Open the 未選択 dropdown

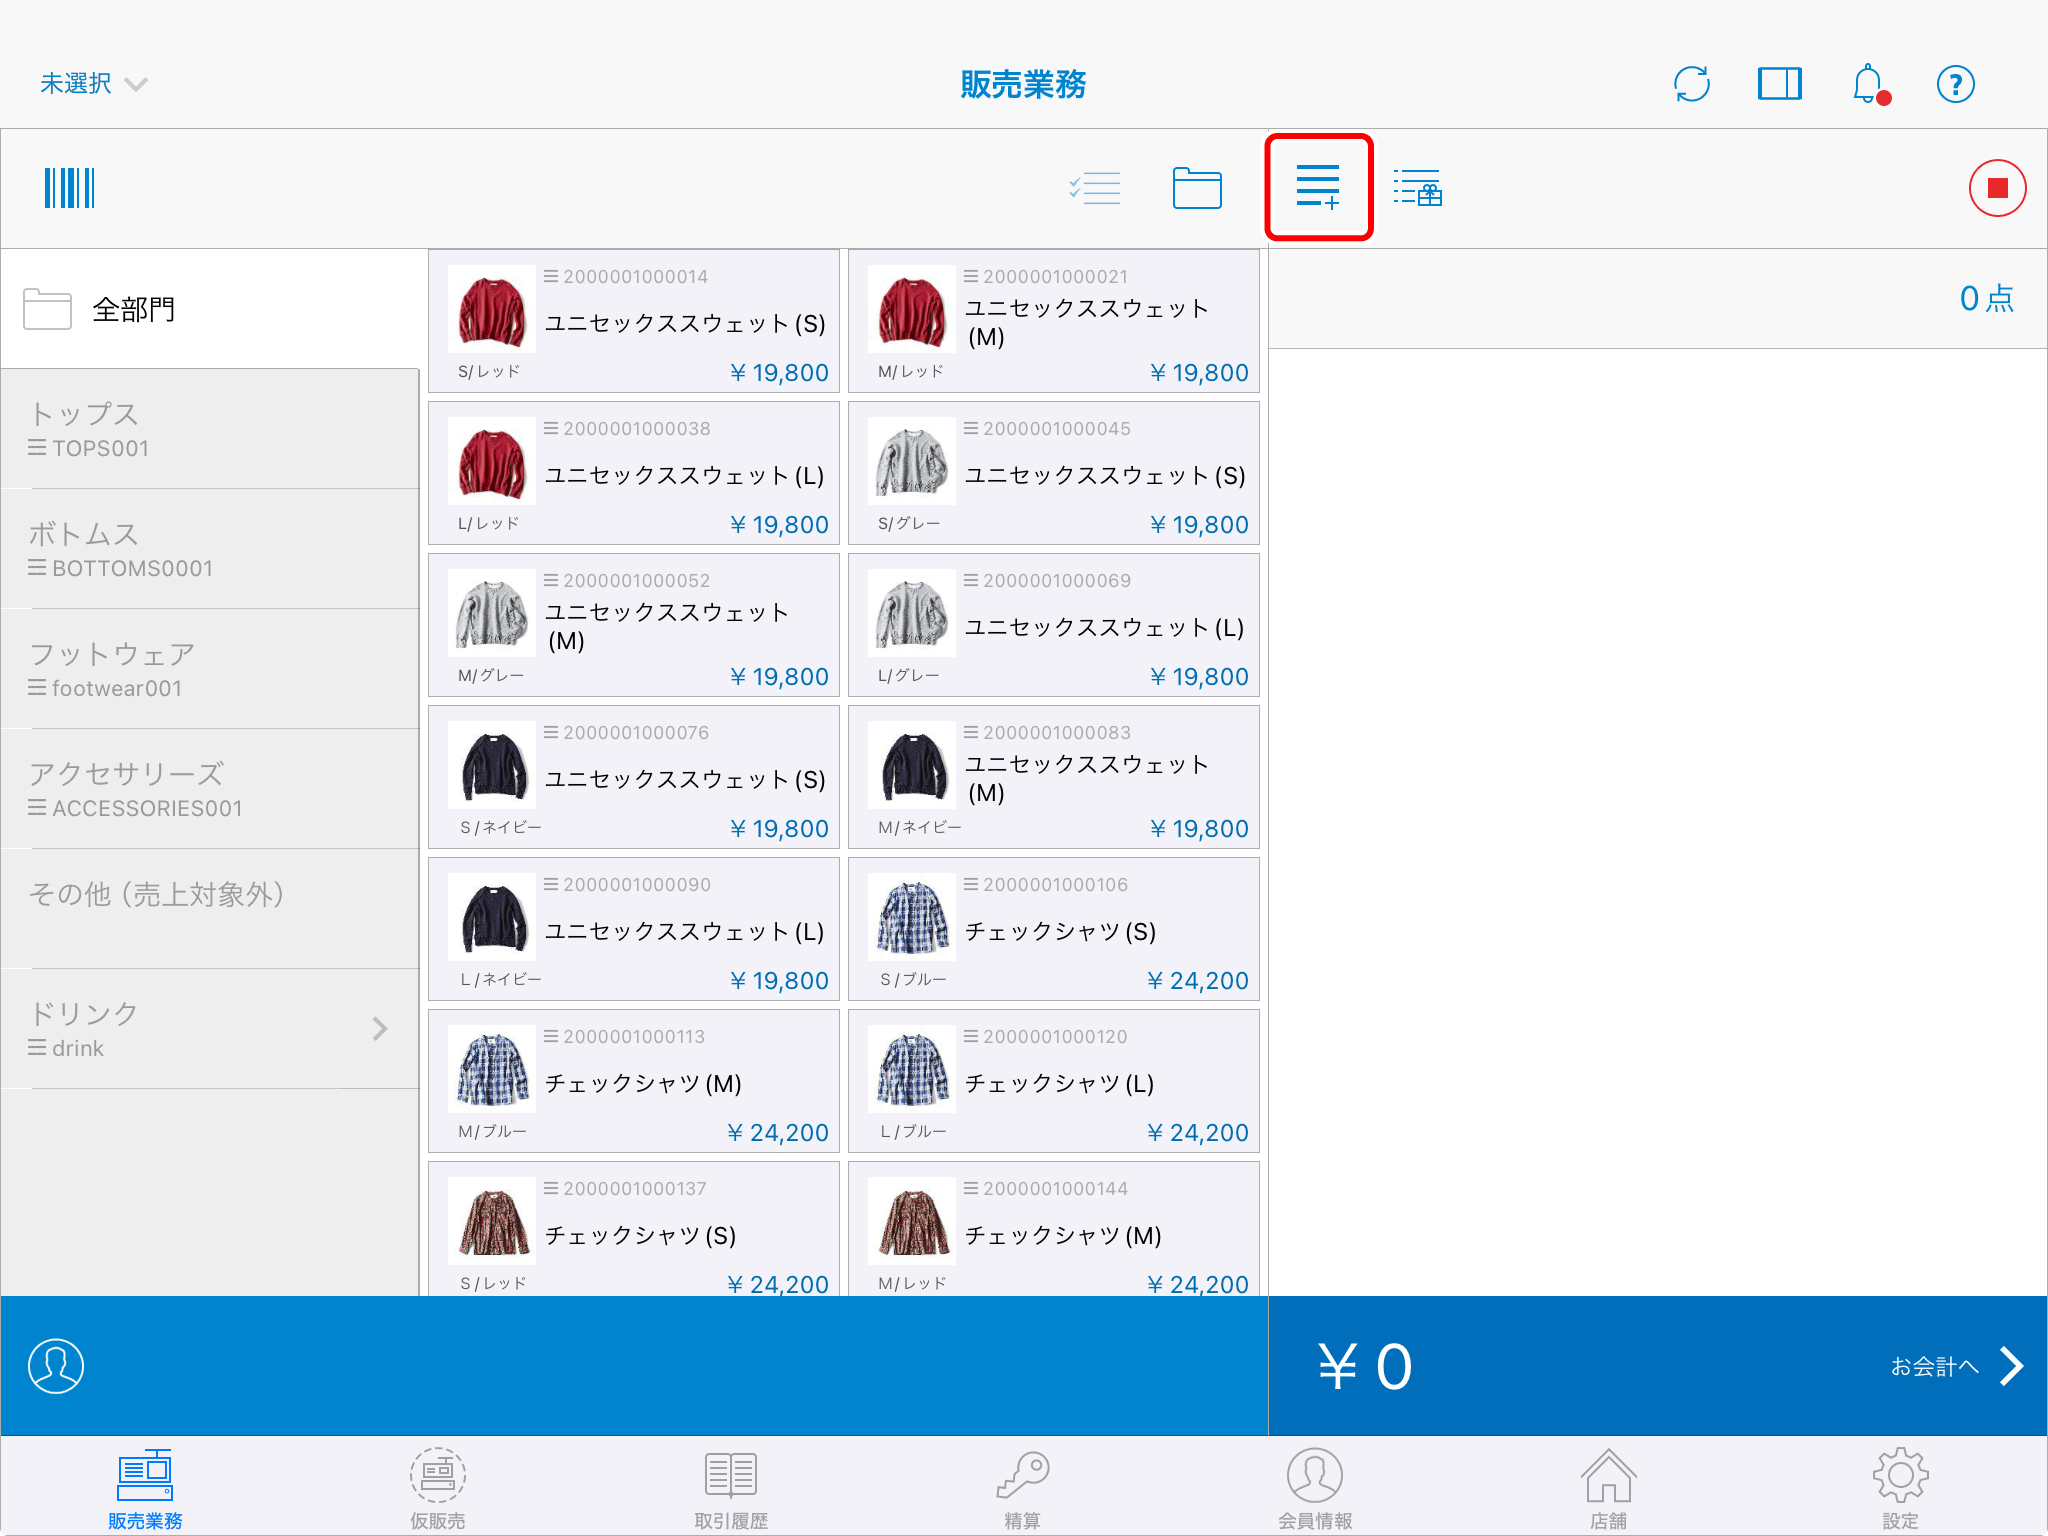click(93, 84)
